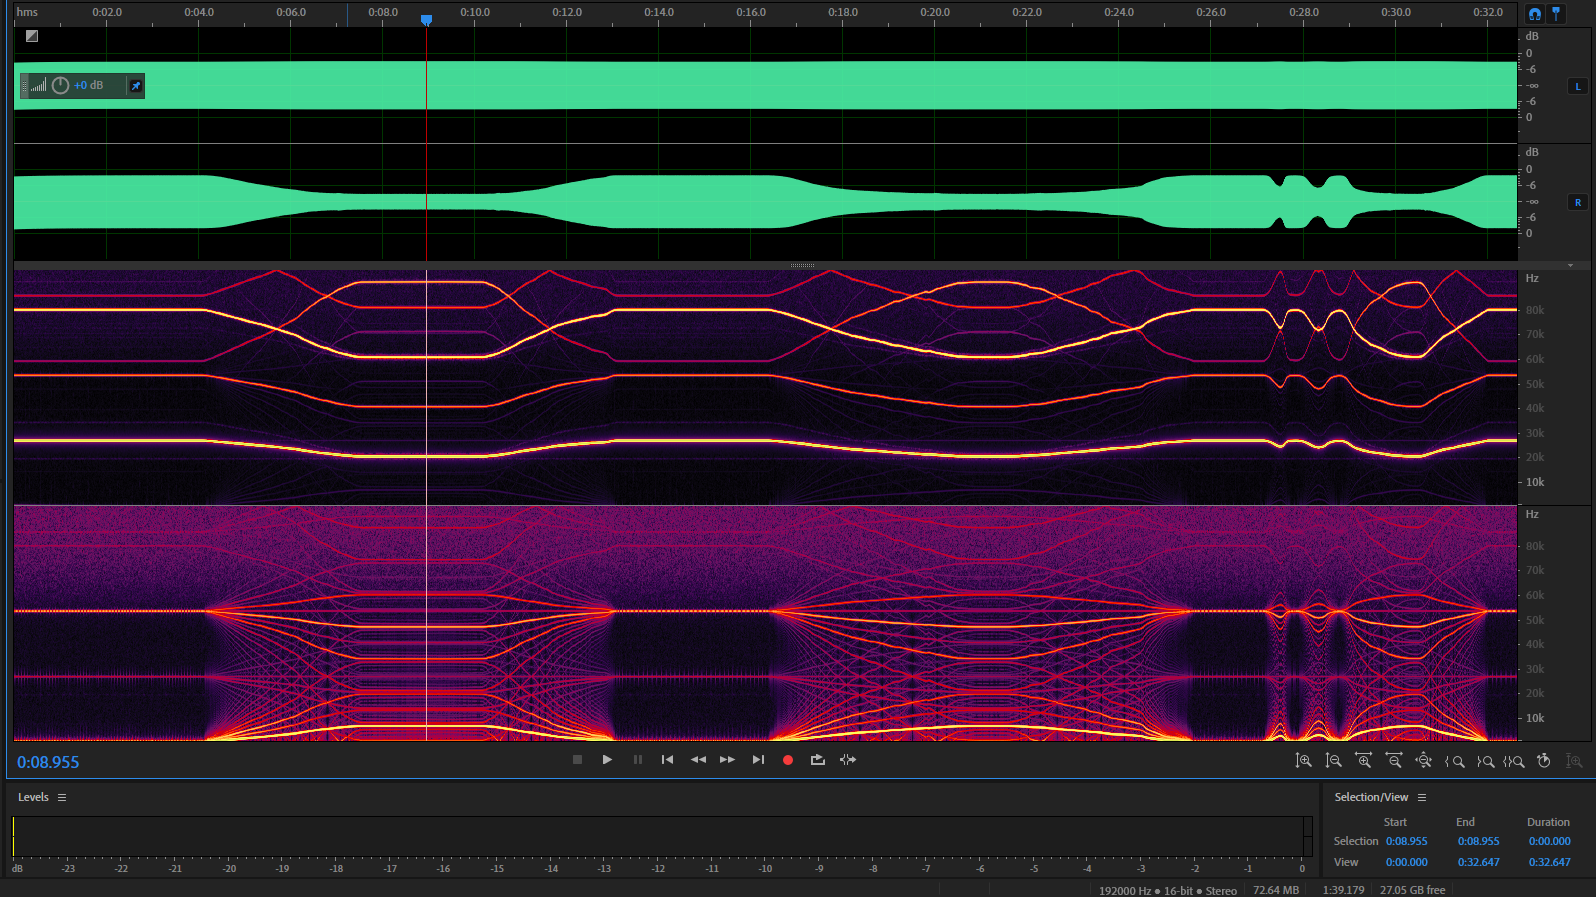This screenshot has height=897, width=1596.
Task: Pause playback with the Pause button
Action: pos(638,760)
